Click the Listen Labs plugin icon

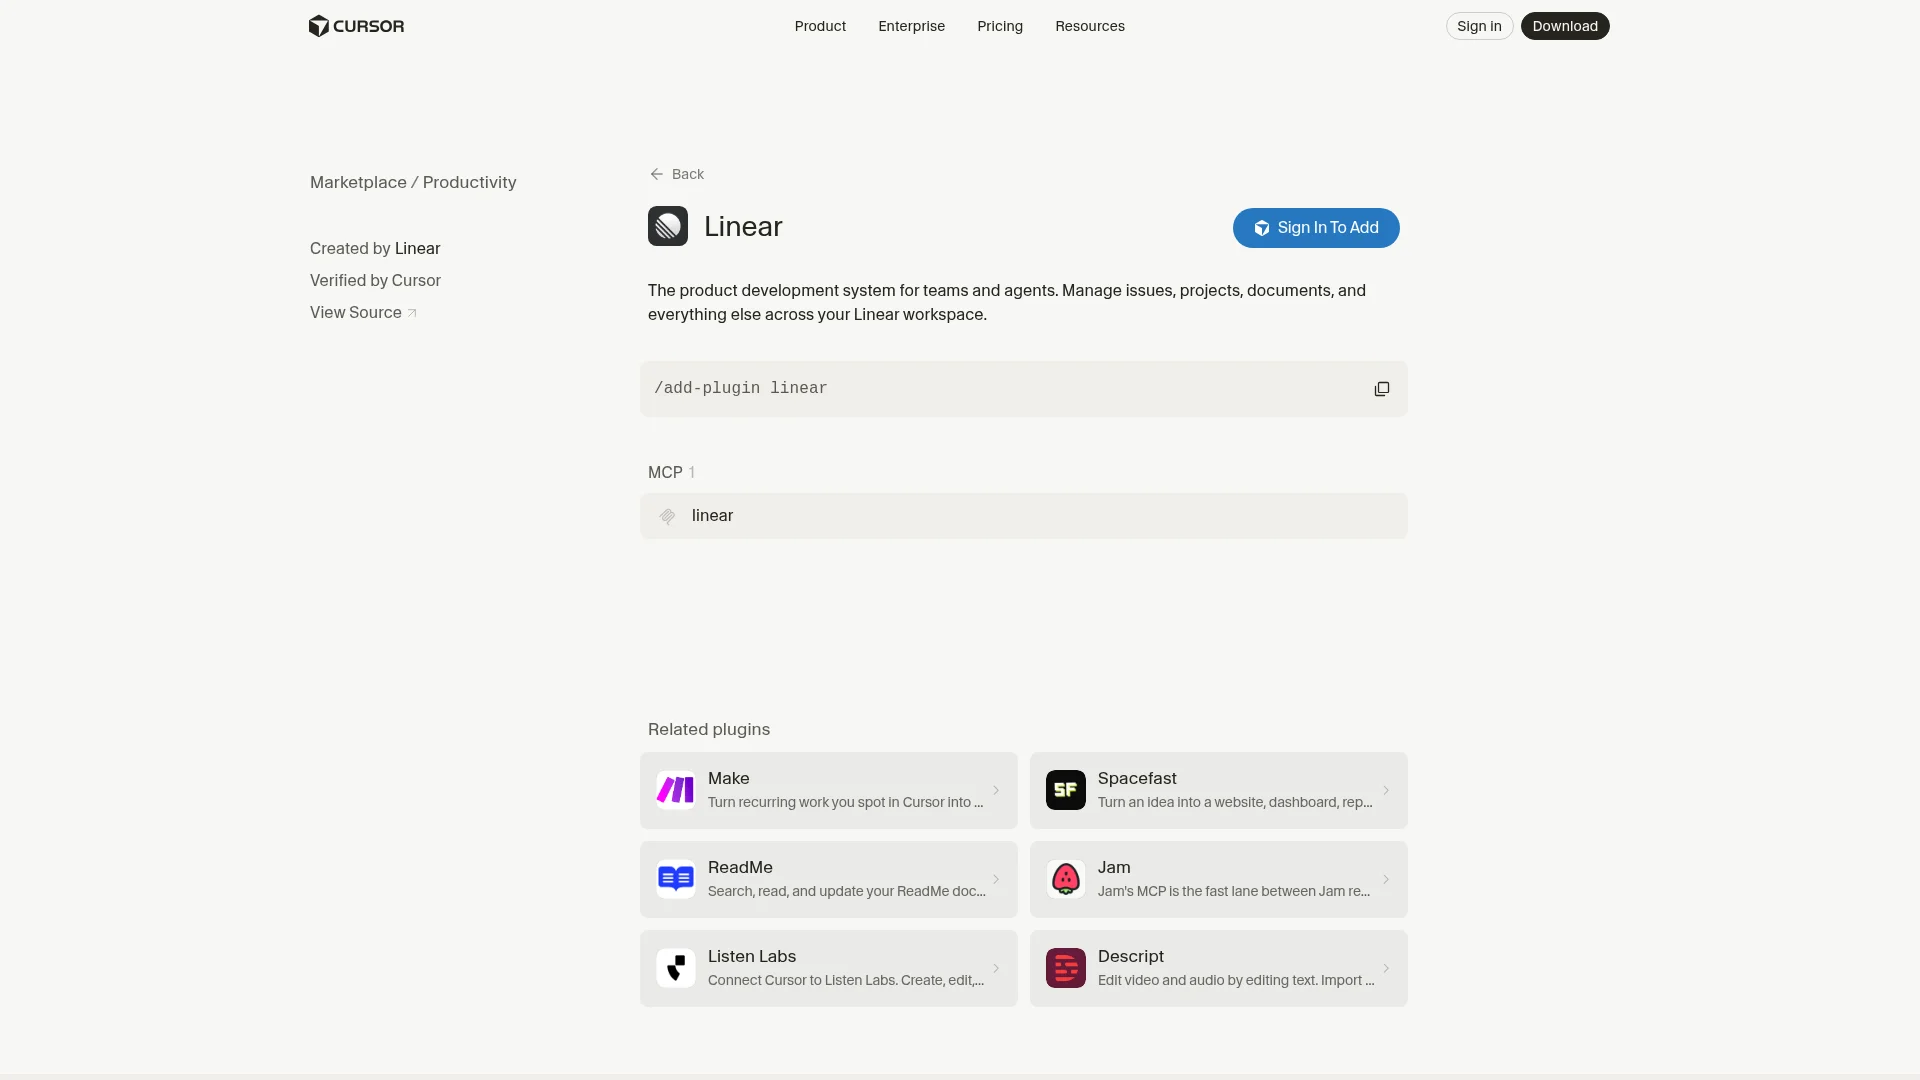point(676,968)
